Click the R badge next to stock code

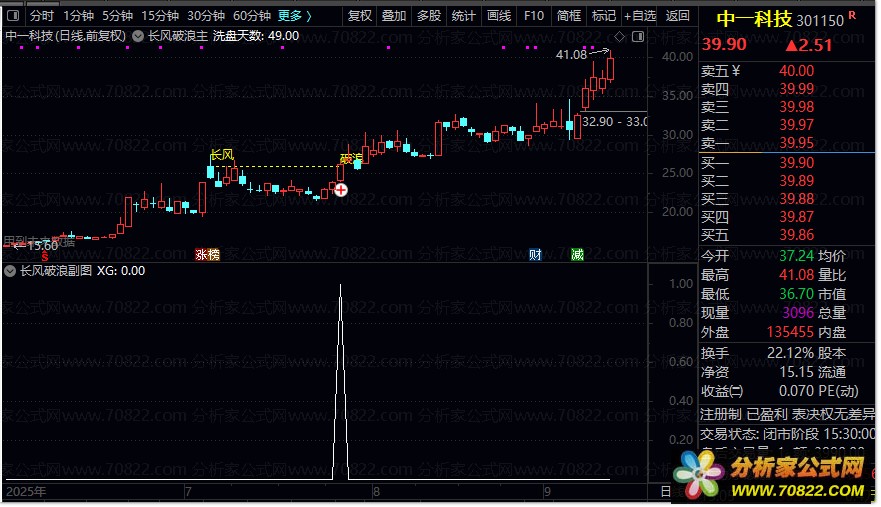(852, 15)
